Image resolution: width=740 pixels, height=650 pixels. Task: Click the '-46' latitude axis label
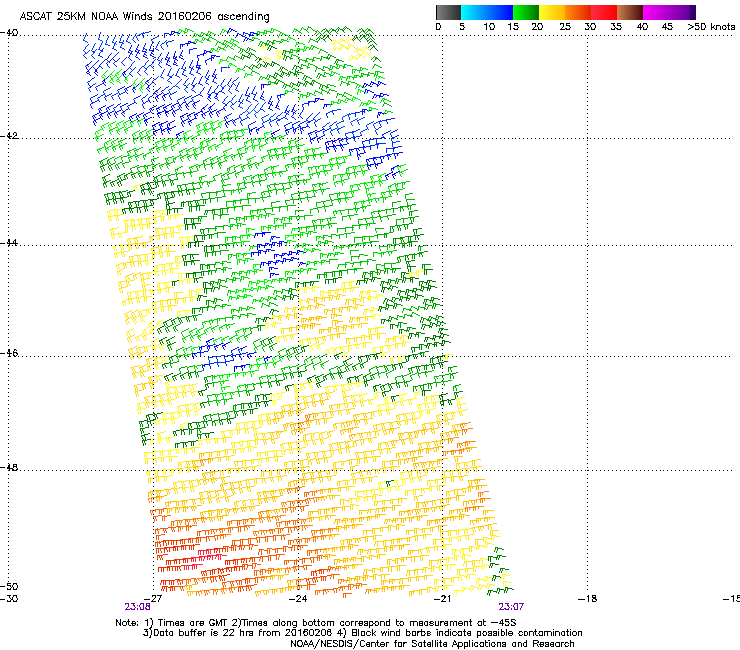click(x=9, y=353)
